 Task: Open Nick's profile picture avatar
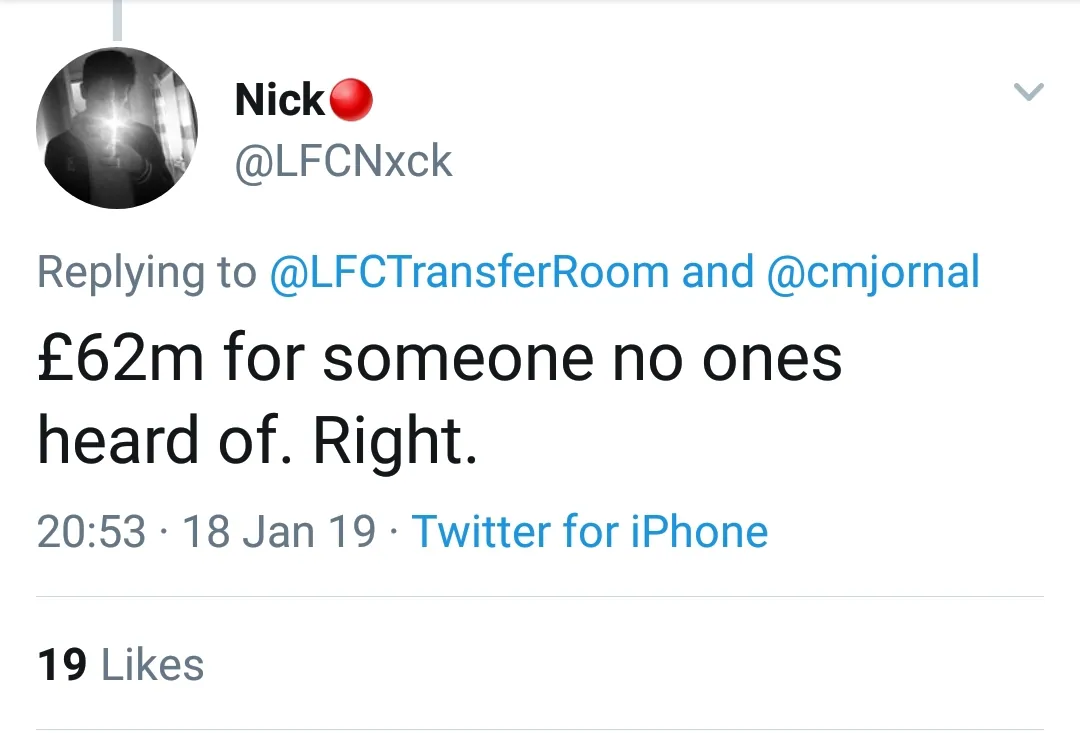[x=117, y=128]
